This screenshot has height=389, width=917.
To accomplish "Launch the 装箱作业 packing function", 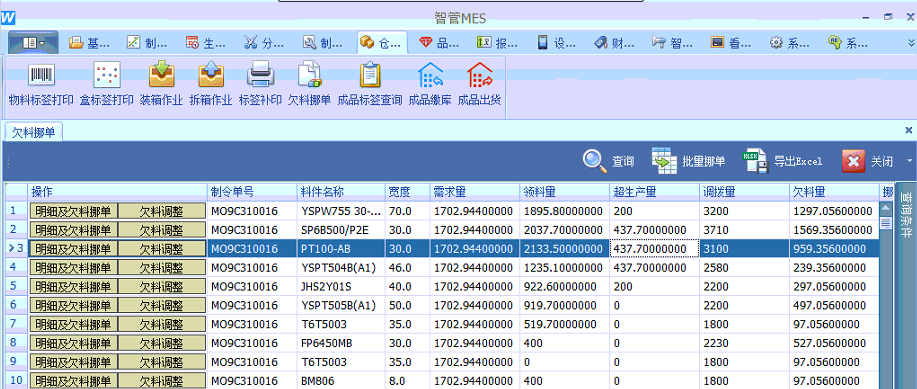I will coord(161,85).
